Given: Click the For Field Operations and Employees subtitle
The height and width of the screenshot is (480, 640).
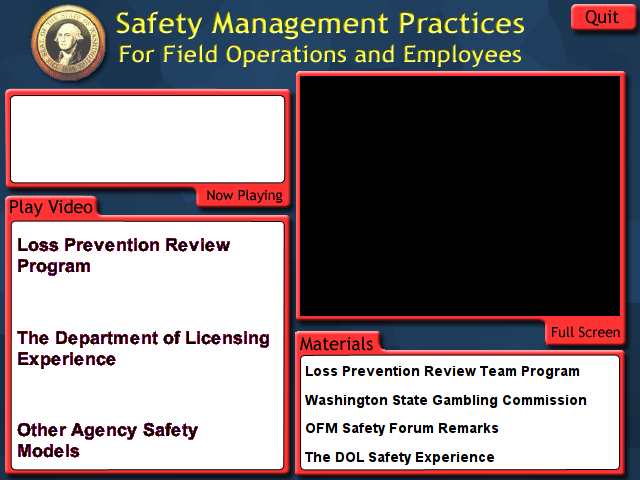Looking at the screenshot, I should point(320,54).
